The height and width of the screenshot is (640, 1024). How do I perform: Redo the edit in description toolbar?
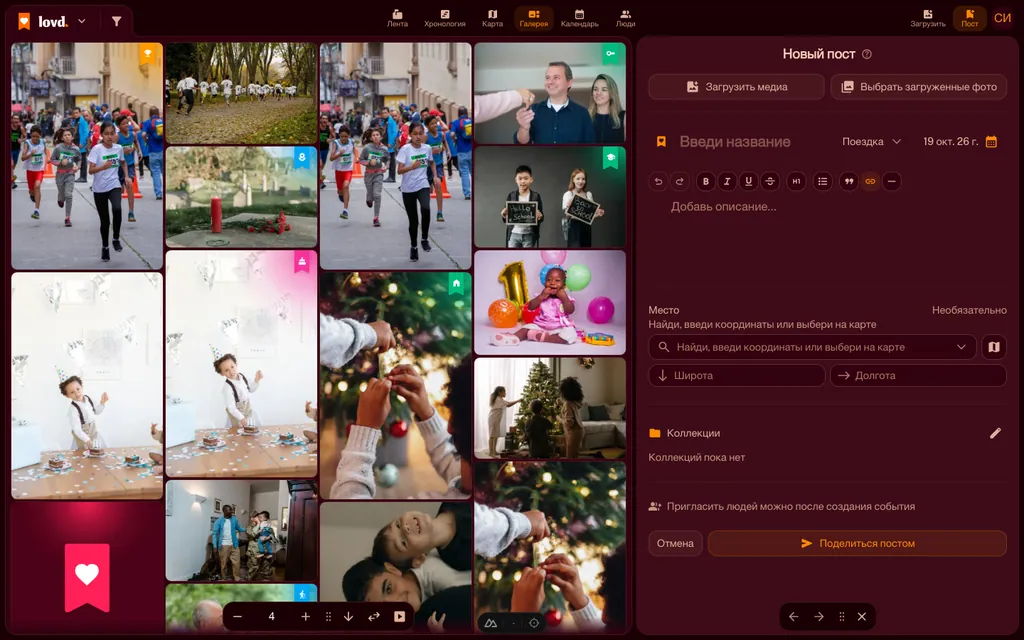[x=680, y=182]
